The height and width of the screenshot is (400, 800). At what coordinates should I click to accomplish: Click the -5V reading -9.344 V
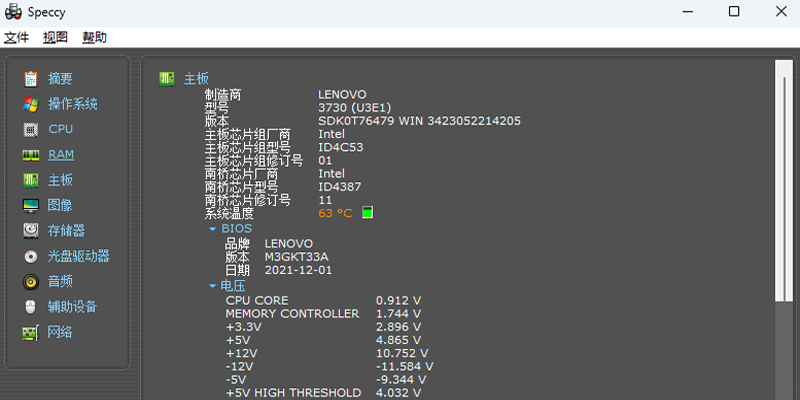(x=401, y=380)
